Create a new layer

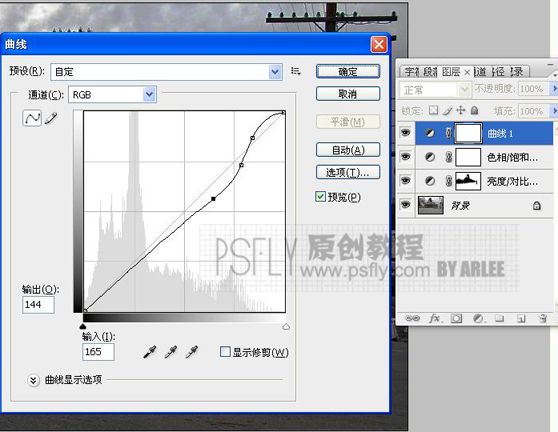coord(521,318)
